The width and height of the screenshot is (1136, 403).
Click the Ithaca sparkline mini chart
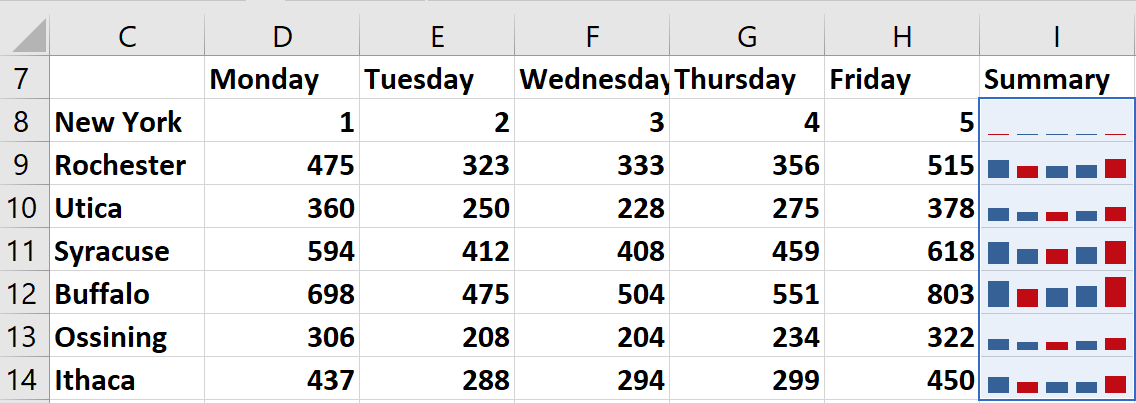1057,381
